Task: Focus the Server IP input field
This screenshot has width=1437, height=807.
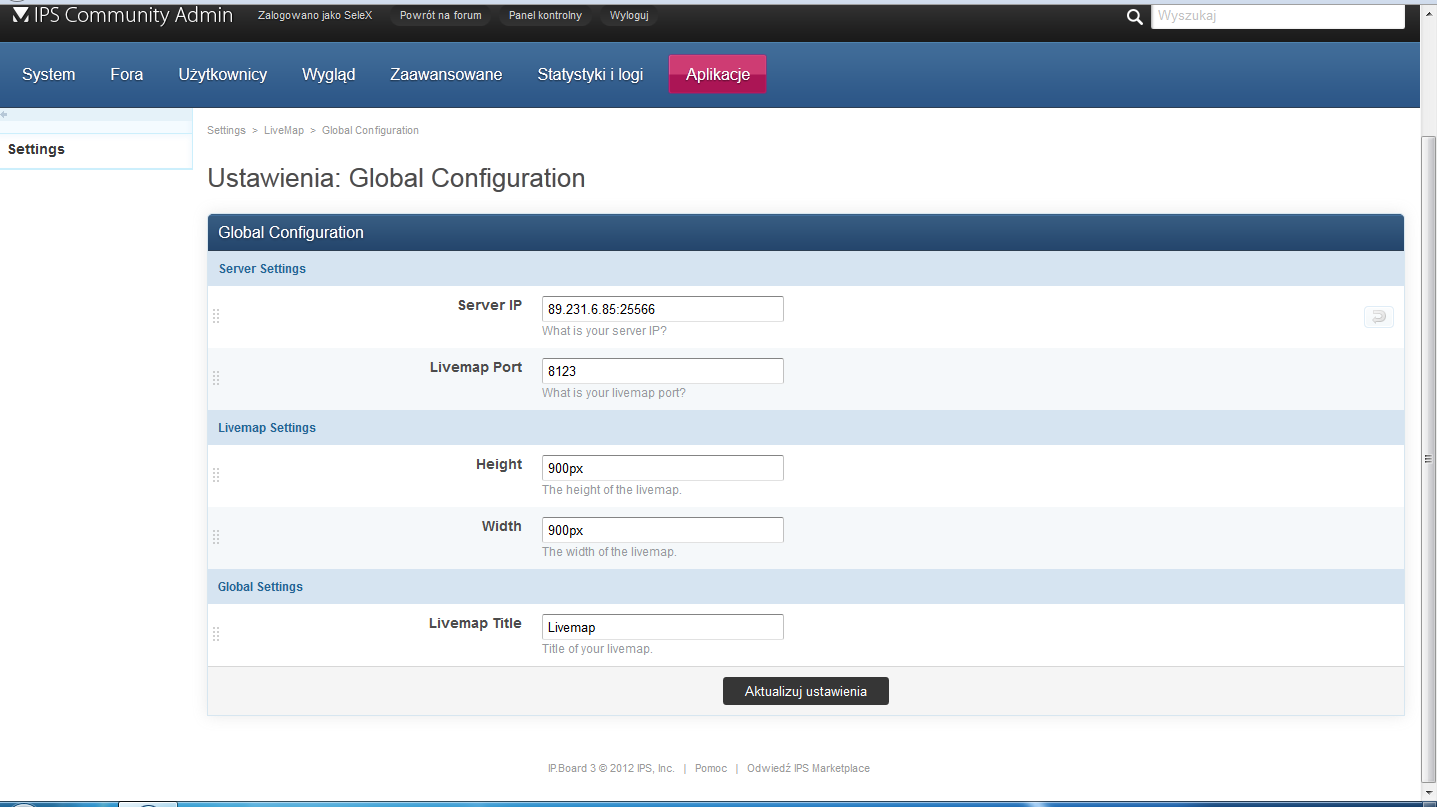Action: (662, 309)
